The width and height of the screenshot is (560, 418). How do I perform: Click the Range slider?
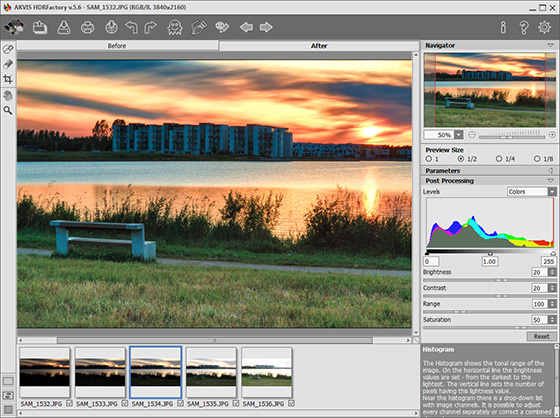(489, 312)
